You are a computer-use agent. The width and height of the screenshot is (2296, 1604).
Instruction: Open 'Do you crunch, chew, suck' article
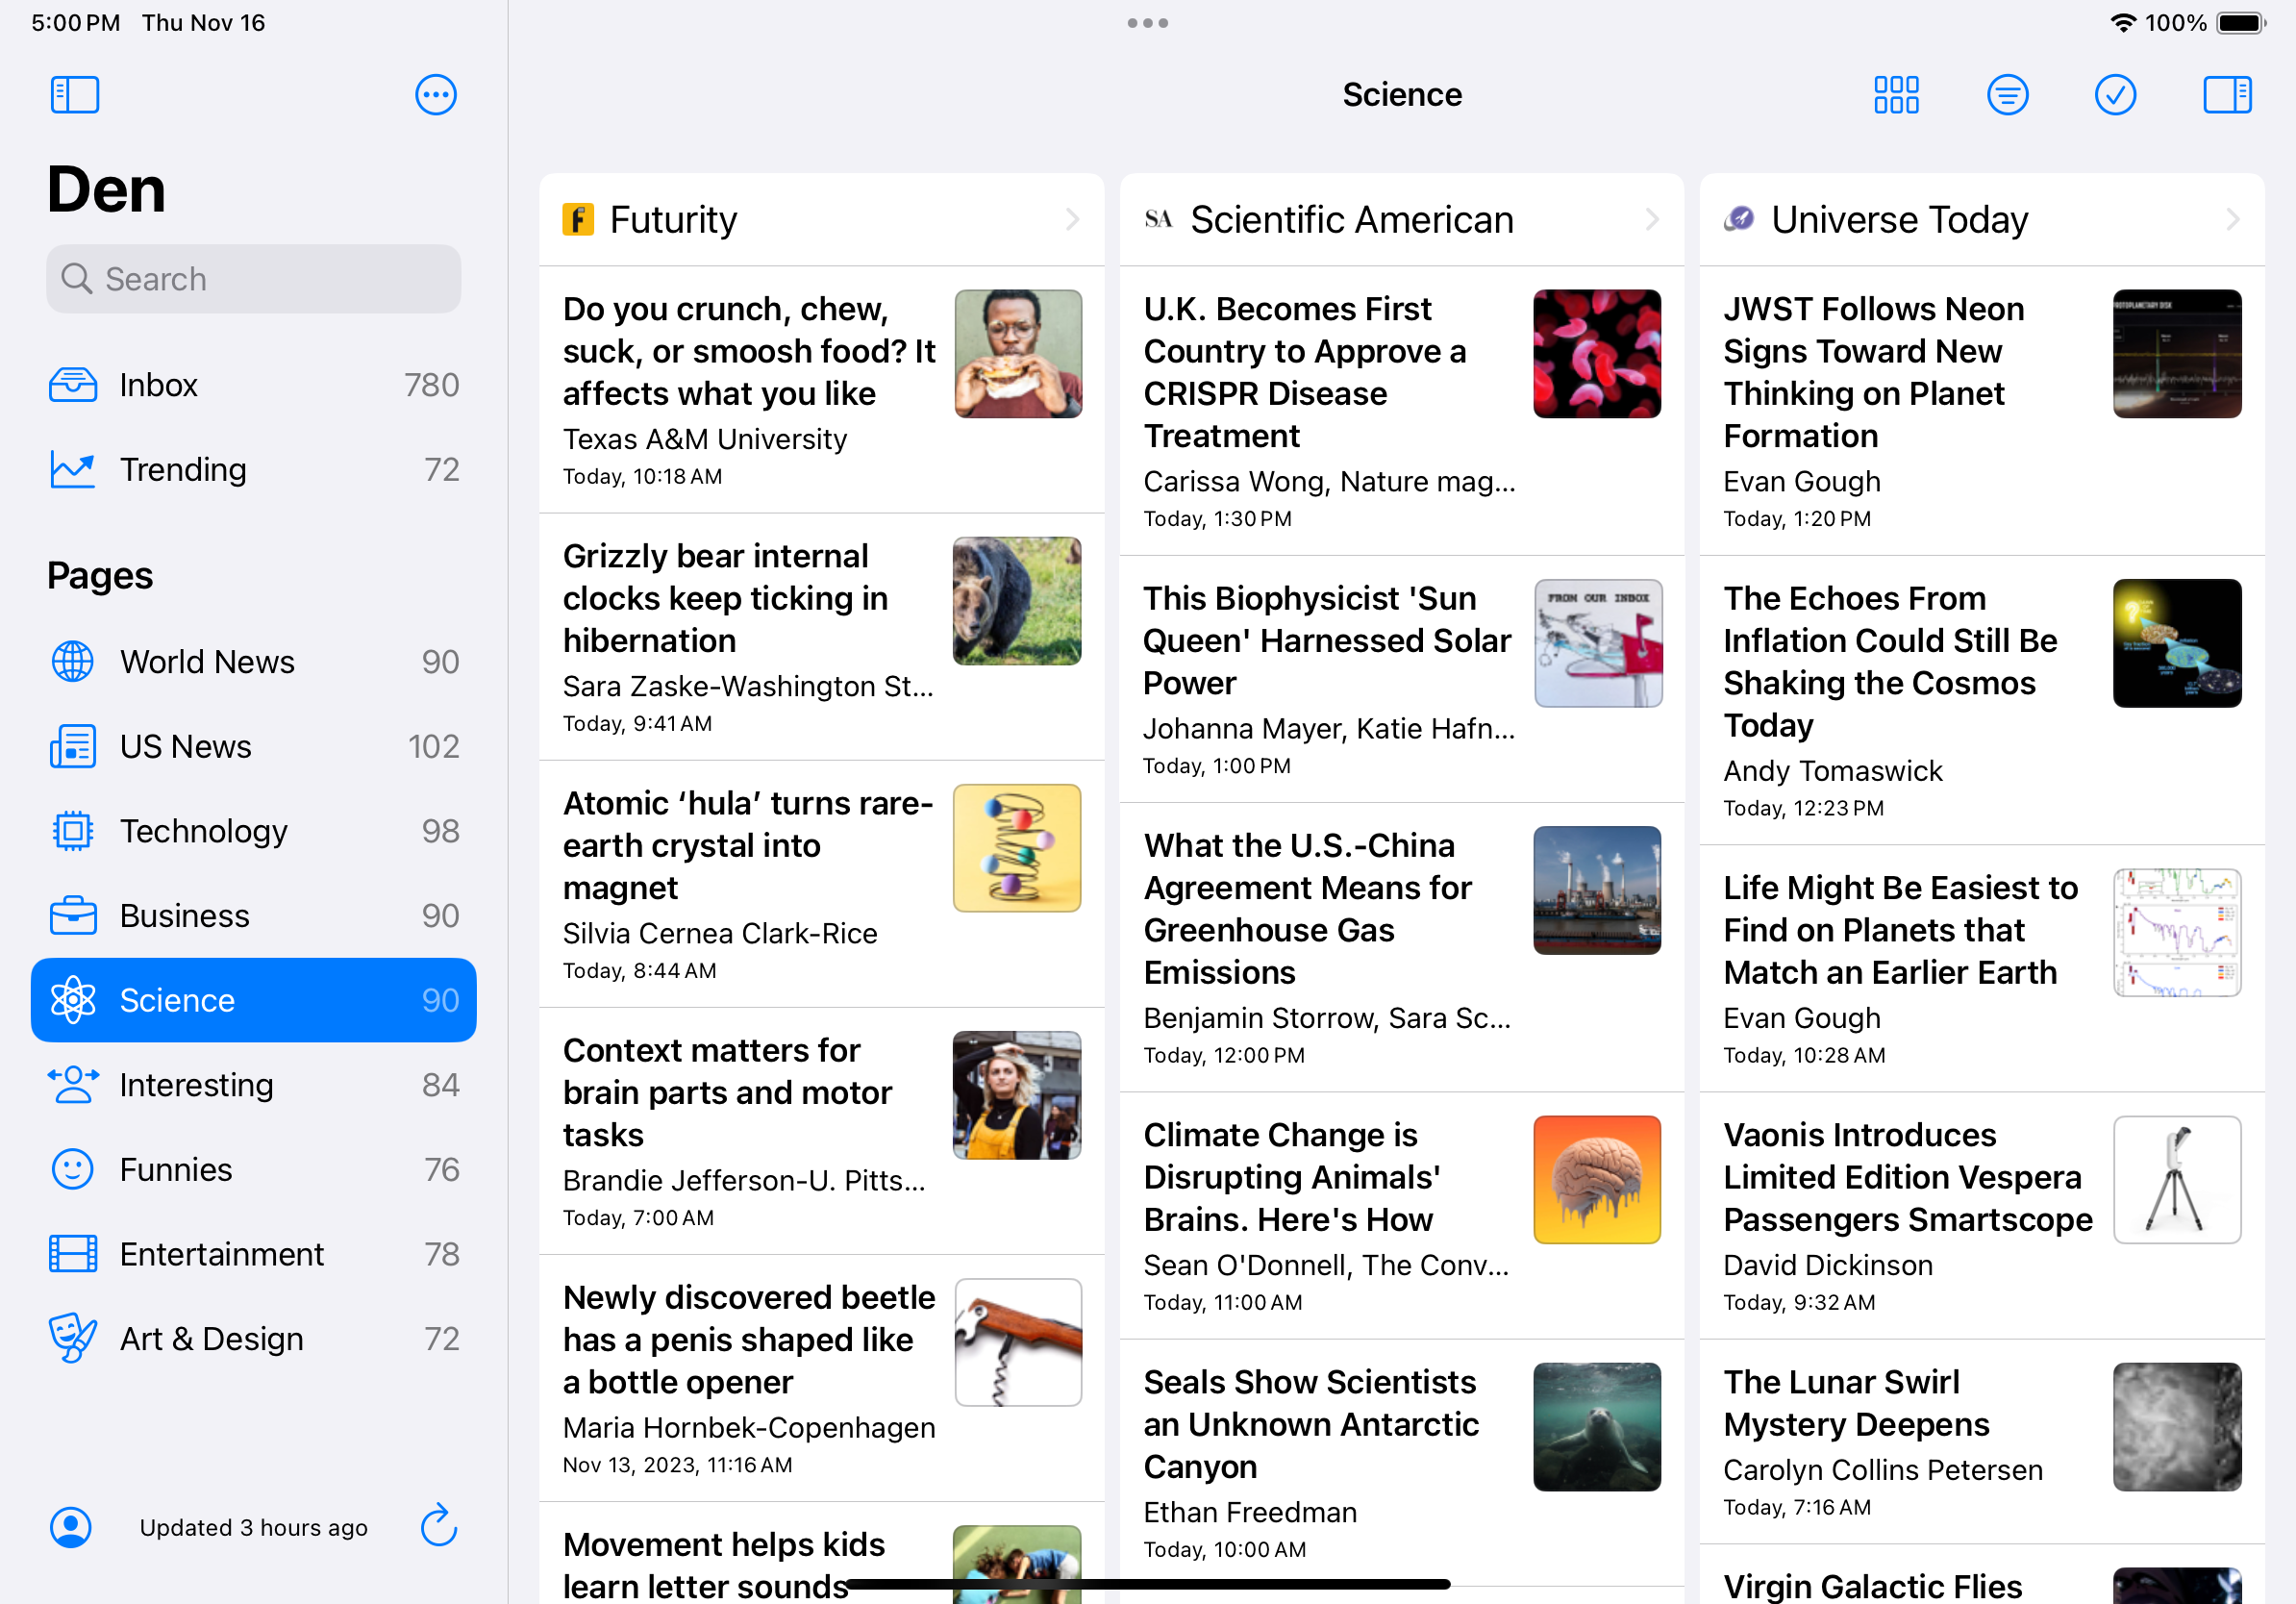(821, 389)
